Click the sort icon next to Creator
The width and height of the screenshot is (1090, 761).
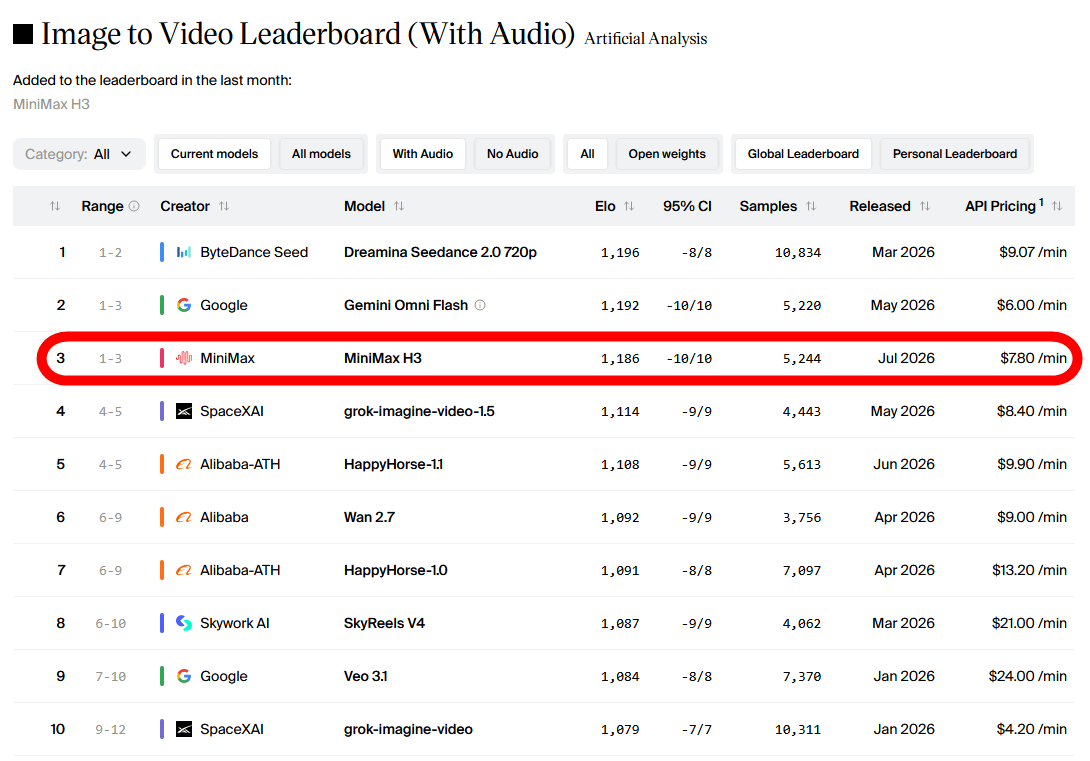[x=224, y=206]
